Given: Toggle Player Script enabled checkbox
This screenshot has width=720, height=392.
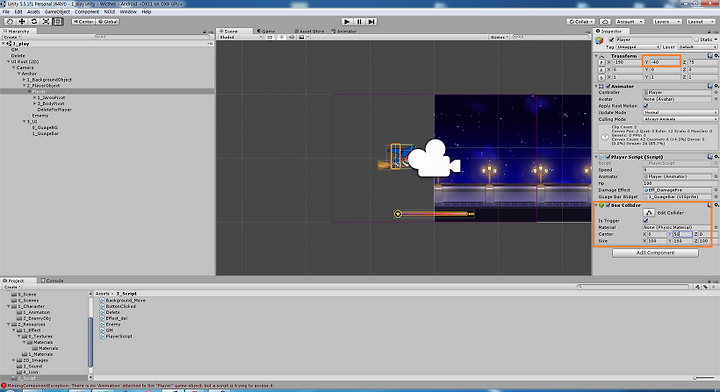Looking at the screenshot, I should coord(608,157).
